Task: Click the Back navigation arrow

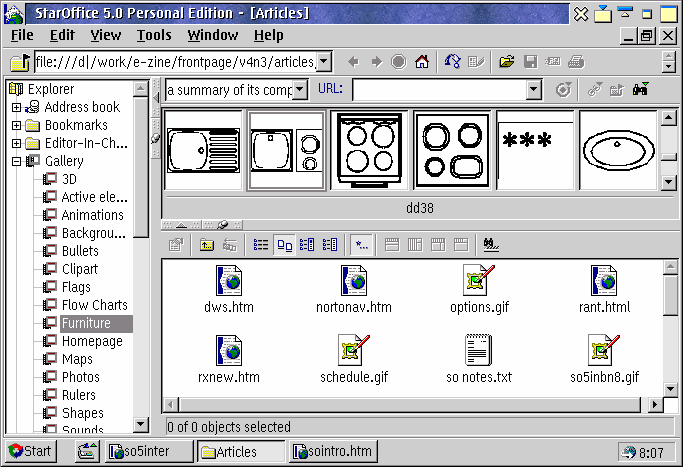Action: pyautogui.click(x=353, y=62)
